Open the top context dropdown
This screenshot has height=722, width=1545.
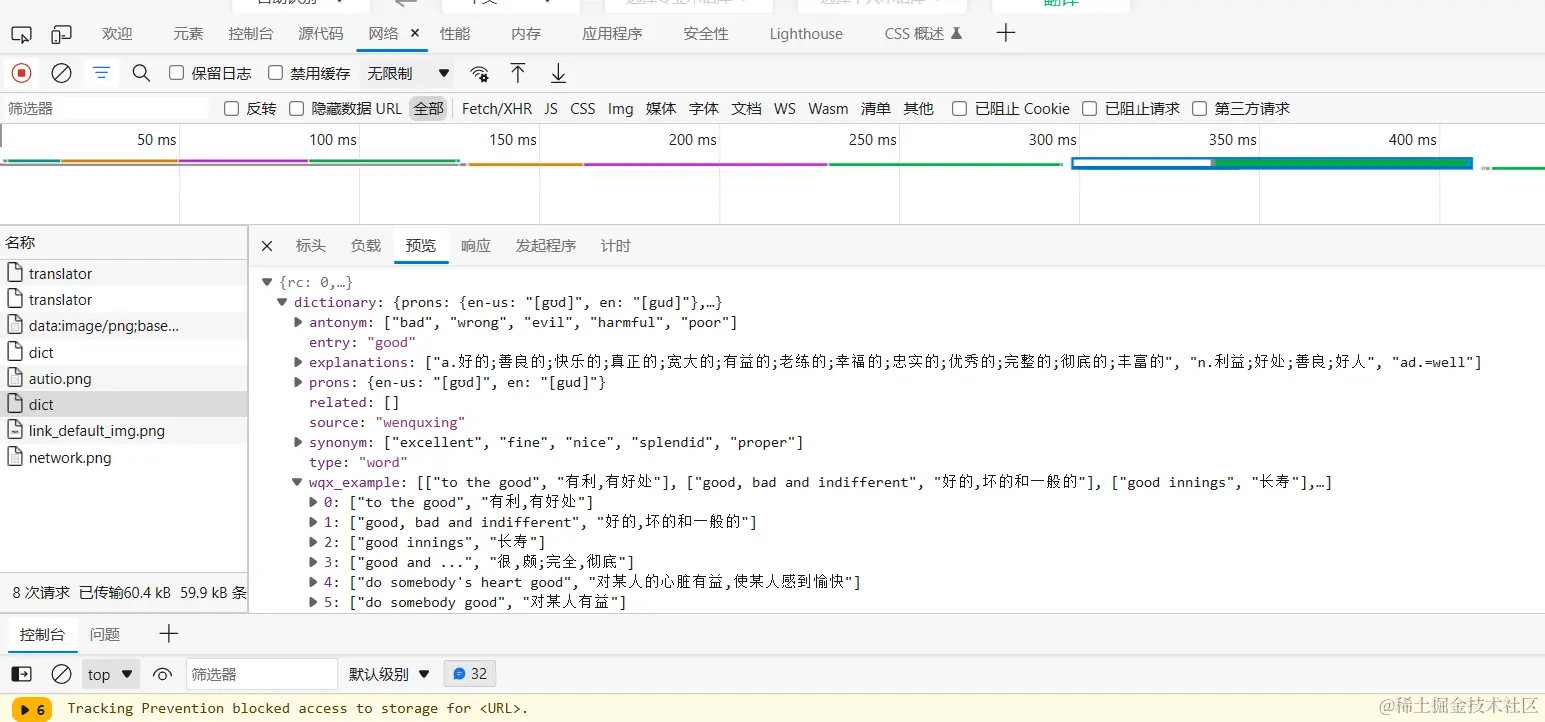(x=111, y=674)
